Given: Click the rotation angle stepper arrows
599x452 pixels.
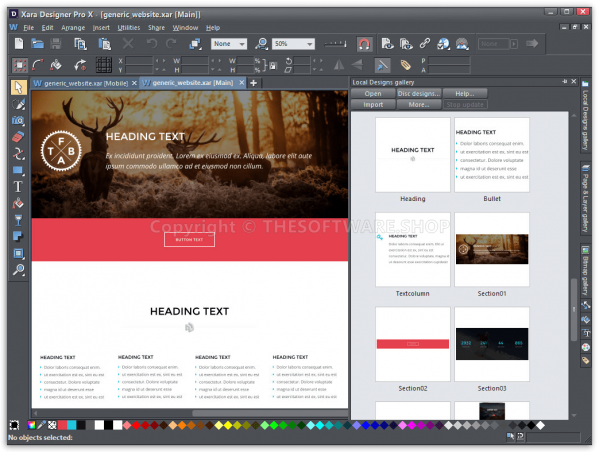Looking at the screenshot, I should tap(317, 60).
